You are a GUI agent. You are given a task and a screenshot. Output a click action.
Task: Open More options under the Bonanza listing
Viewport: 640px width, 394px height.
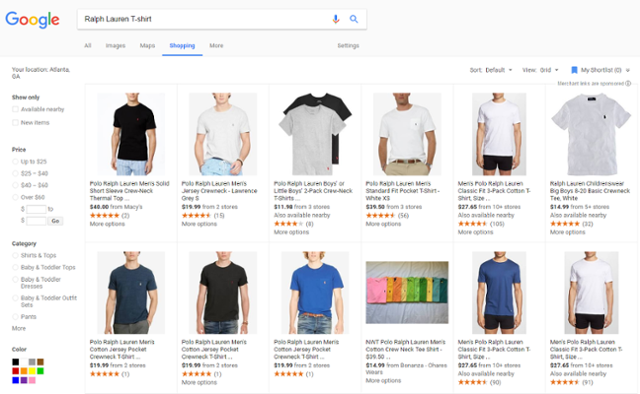click(383, 381)
